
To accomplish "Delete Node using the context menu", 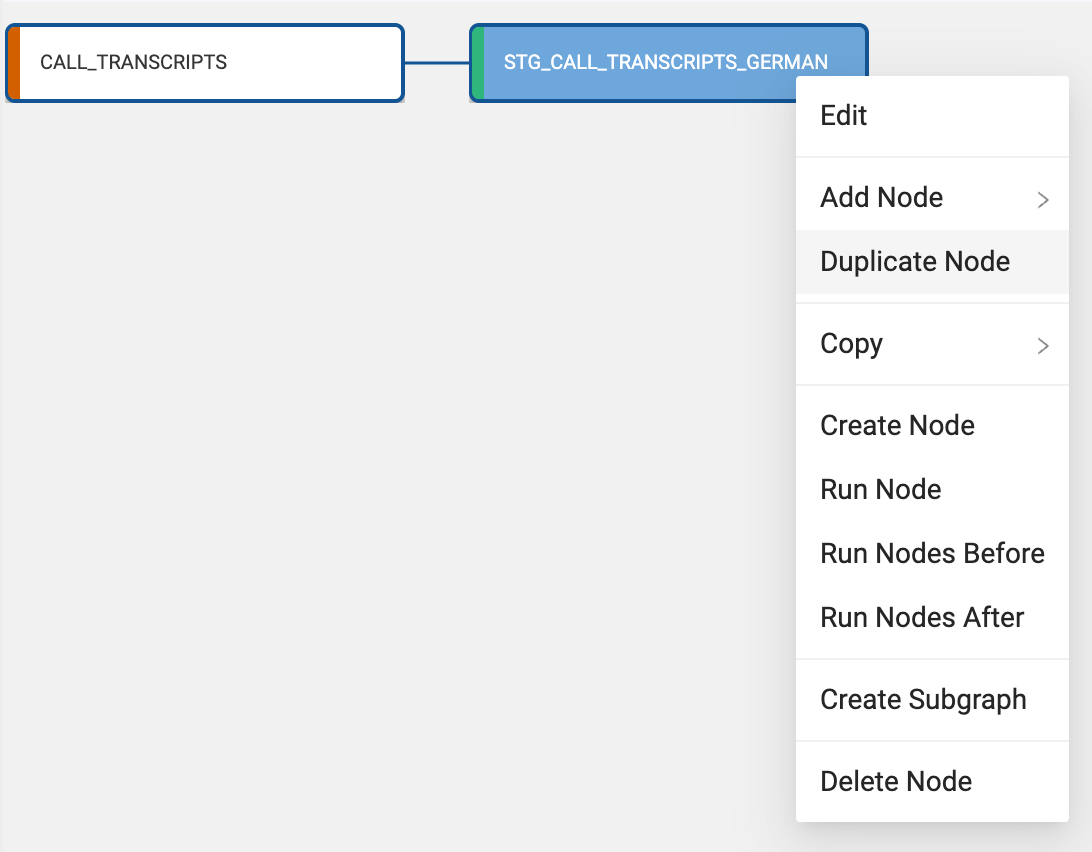I will (x=896, y=782).
